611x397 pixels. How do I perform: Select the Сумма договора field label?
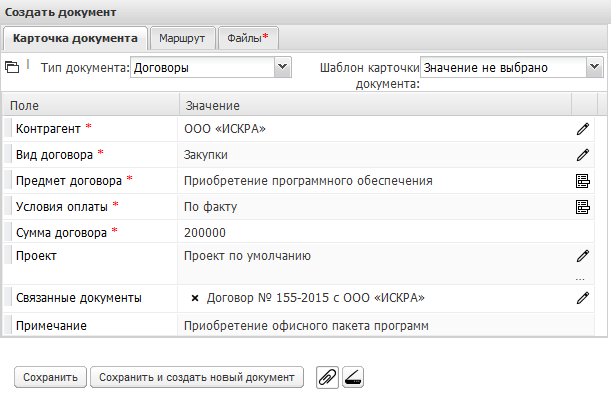61,233
